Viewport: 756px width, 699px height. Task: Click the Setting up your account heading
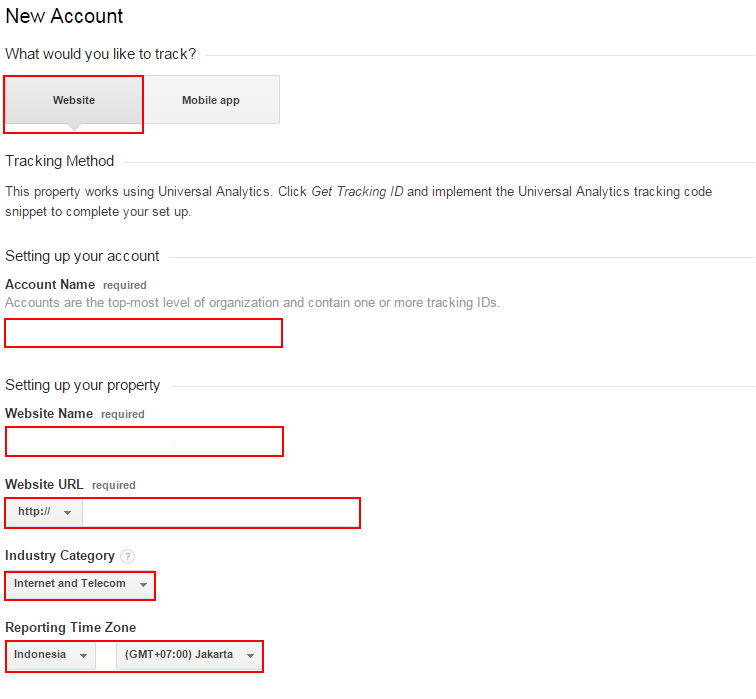pos(82,256)
